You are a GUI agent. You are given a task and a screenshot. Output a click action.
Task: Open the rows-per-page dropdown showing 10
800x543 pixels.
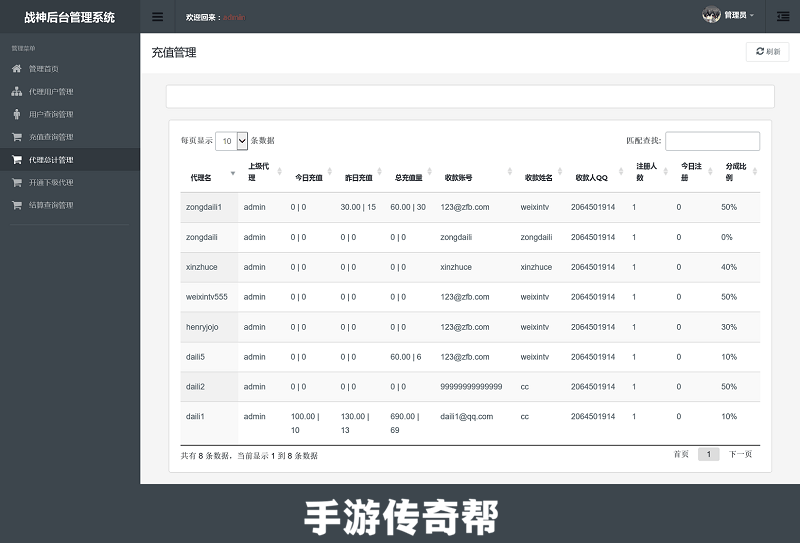(232, 141)
